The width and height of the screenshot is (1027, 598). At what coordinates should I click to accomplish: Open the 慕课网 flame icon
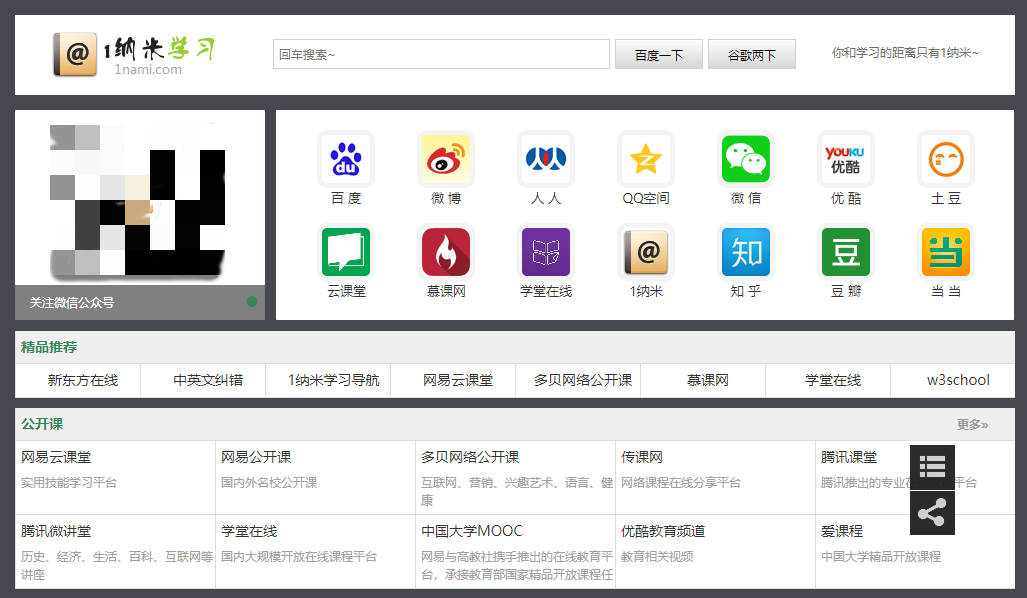tap(446, 252)
